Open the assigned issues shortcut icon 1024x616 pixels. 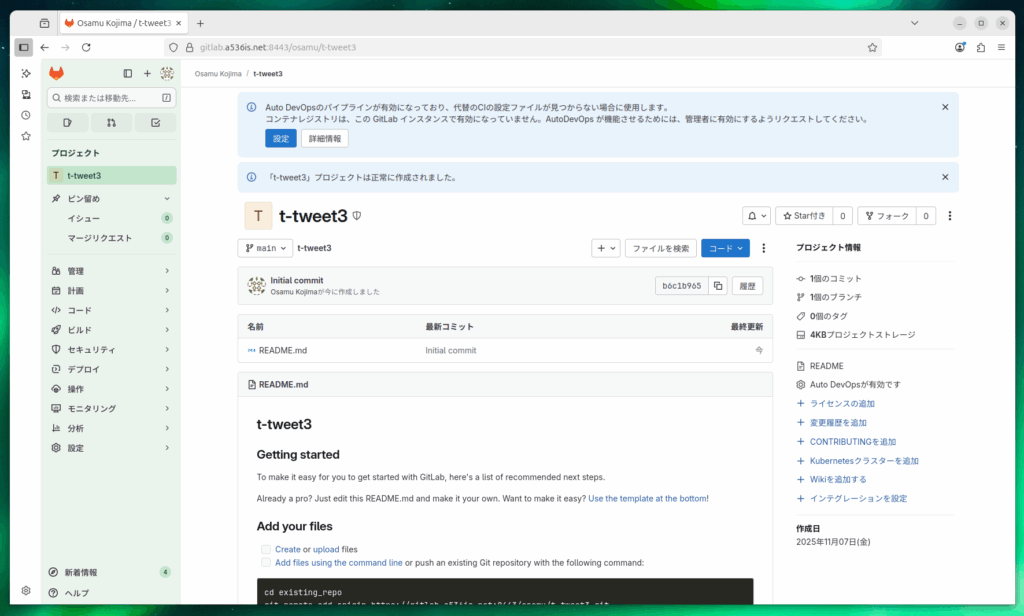point(67,123)
